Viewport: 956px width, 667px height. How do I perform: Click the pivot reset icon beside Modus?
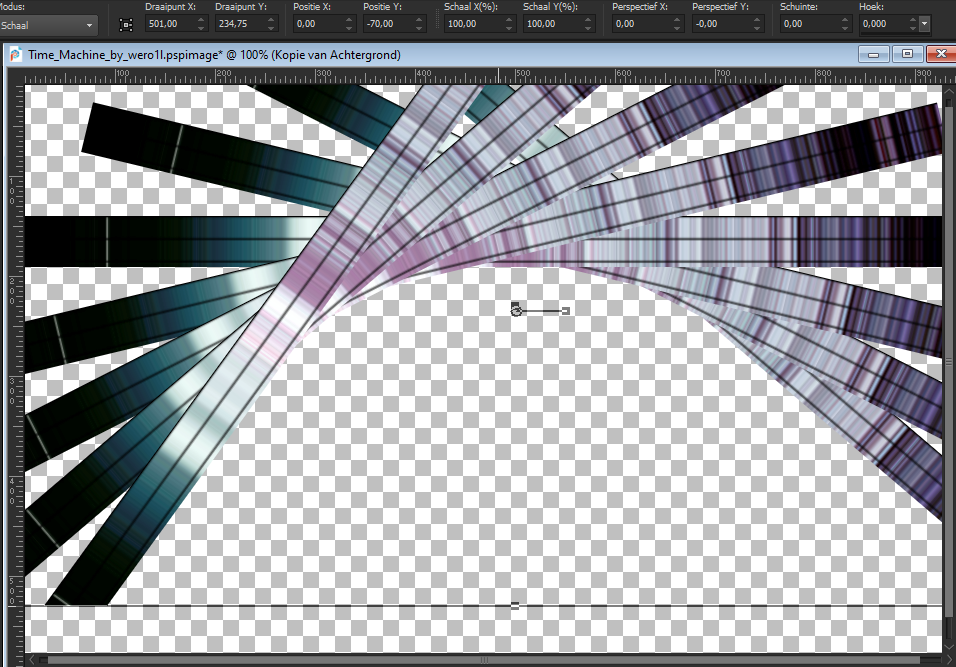pos(126,24)
